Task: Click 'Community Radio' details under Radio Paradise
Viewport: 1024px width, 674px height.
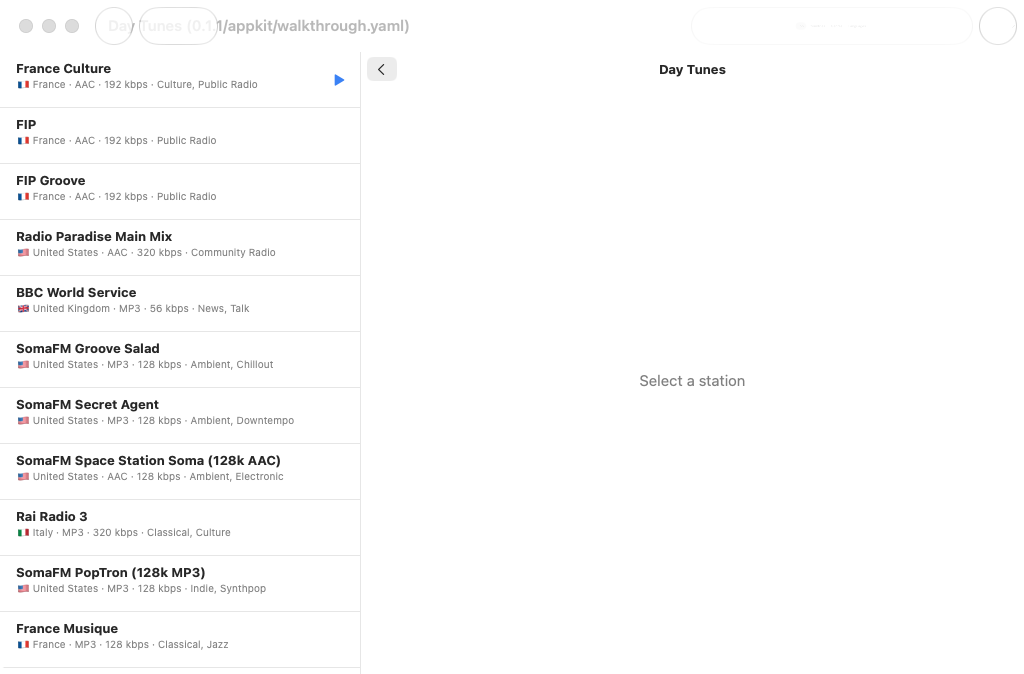Action: click(233, 253)
